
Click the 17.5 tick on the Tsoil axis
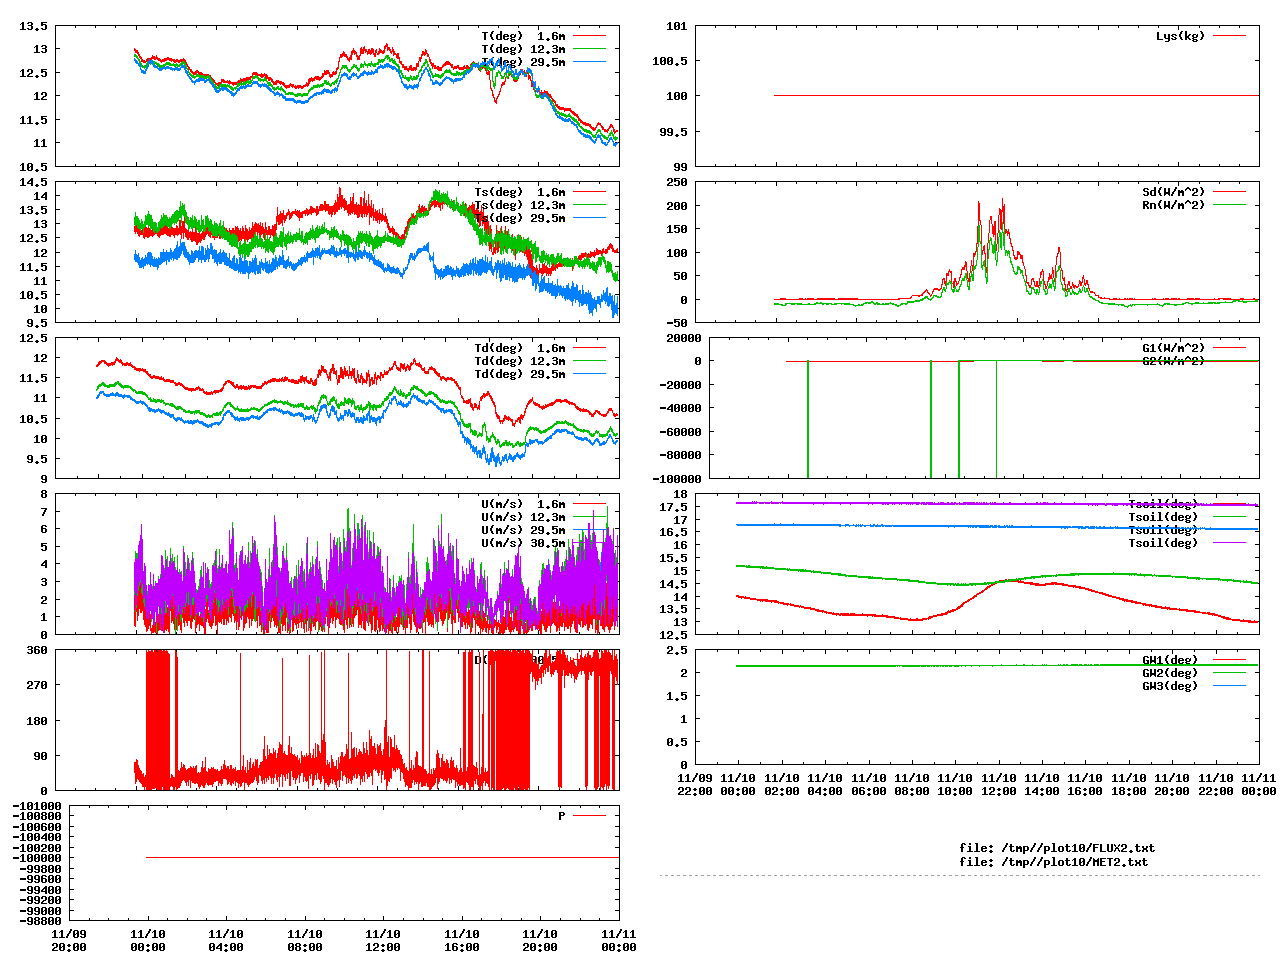coord(673,507)
